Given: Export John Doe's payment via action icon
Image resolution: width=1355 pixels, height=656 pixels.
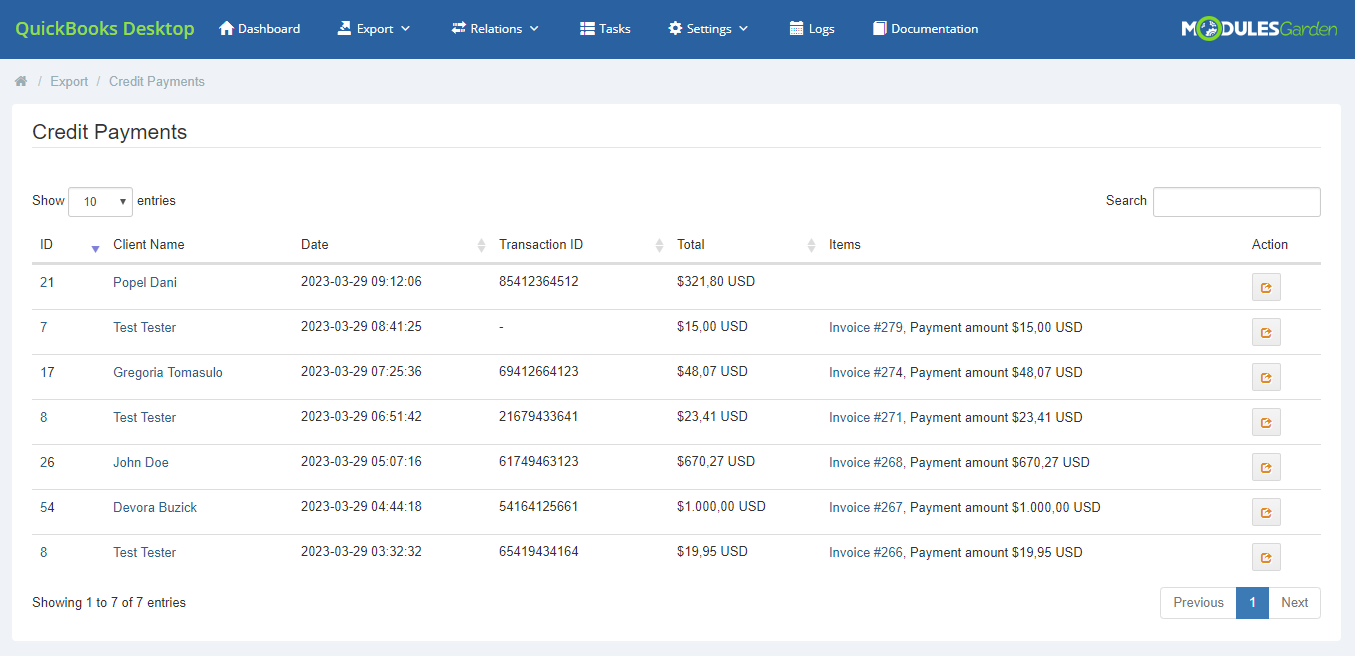Looking at the screenshot, I should tap(1266, 467).
